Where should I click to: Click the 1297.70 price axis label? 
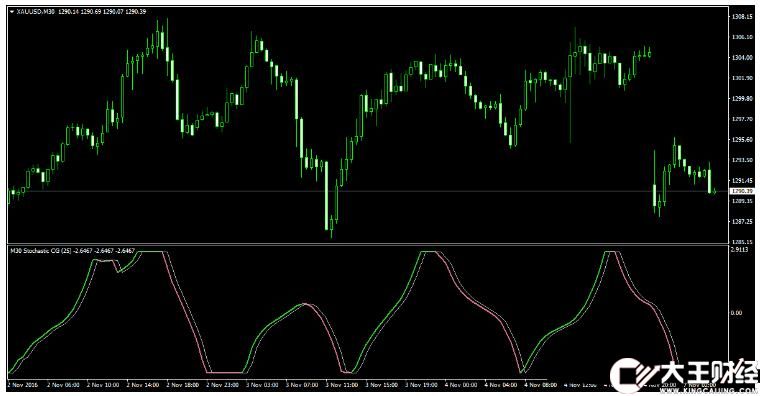742,119
